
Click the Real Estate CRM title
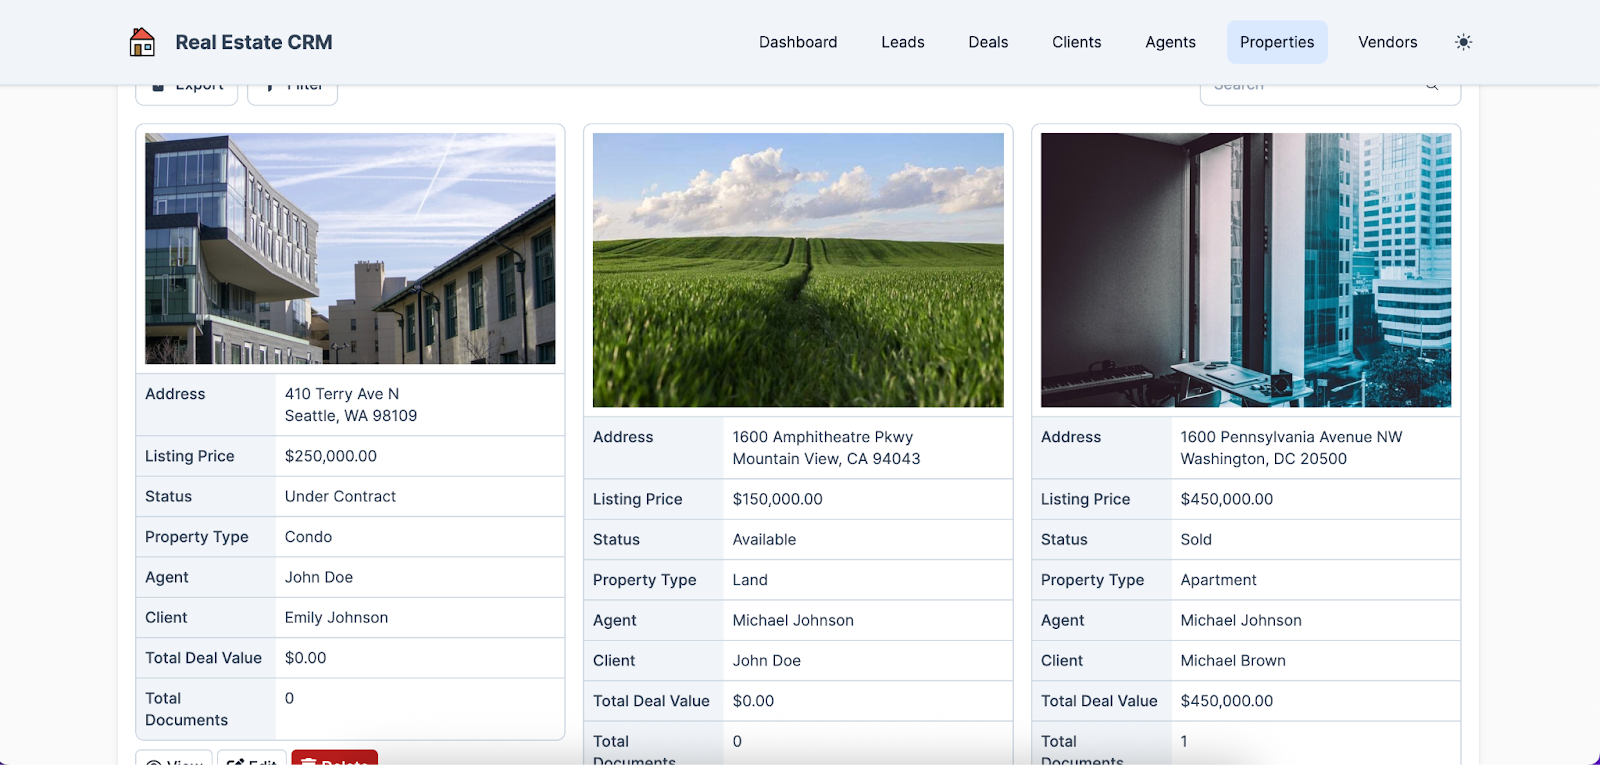(x=253, y=42)
